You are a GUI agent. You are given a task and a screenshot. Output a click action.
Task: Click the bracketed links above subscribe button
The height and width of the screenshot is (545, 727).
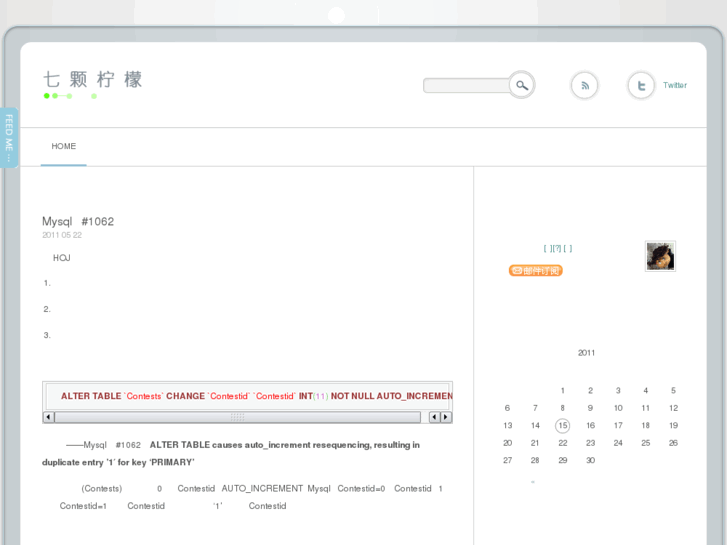558,249
